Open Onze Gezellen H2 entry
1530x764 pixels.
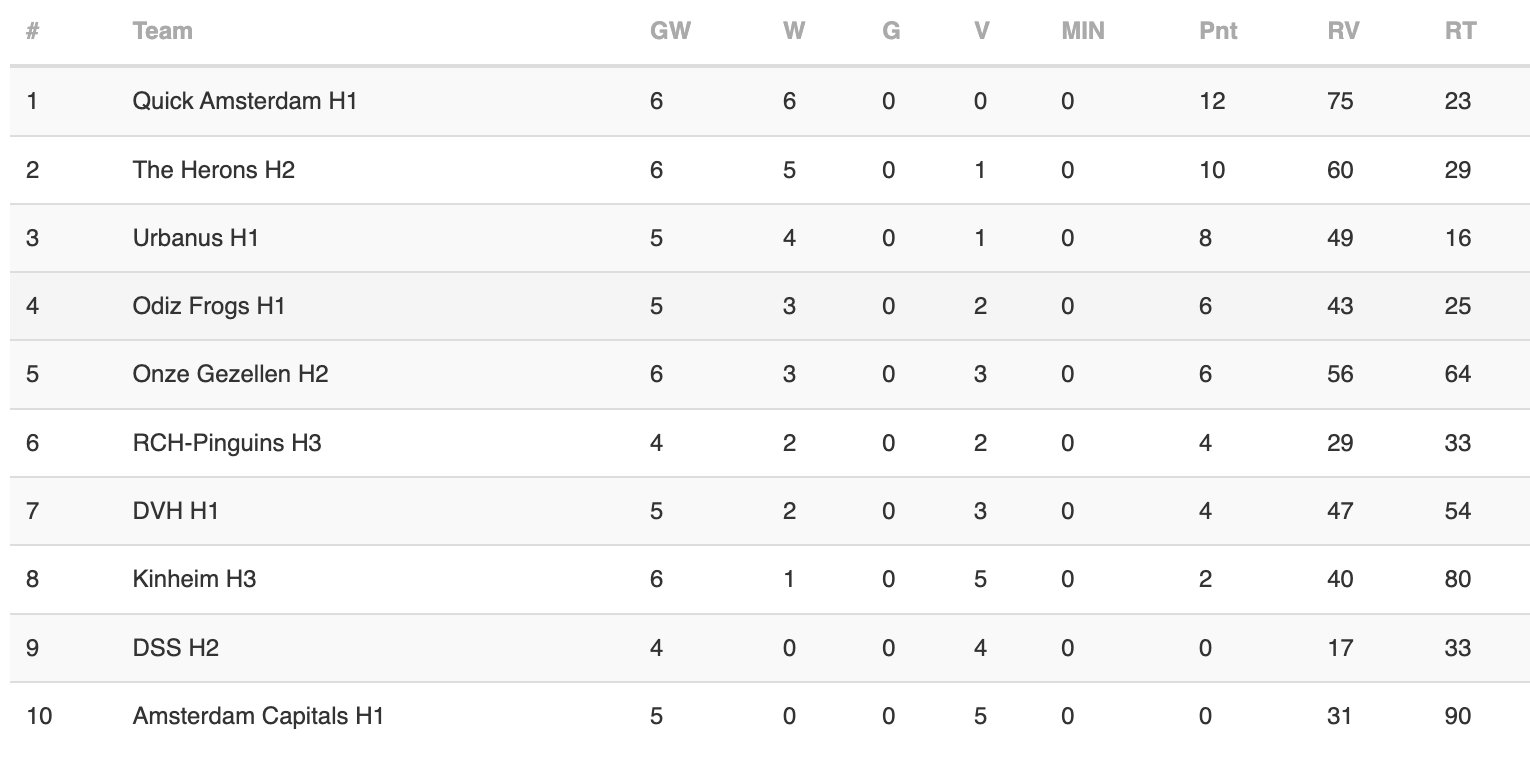pyautogui.click(x=230, y=374)
